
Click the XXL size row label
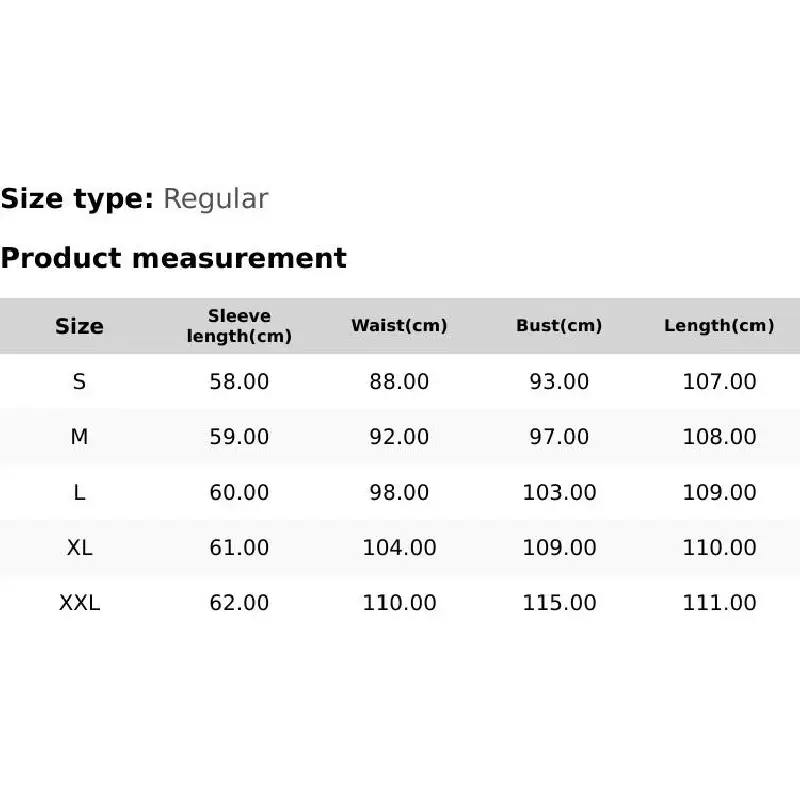tap(79, 603)
